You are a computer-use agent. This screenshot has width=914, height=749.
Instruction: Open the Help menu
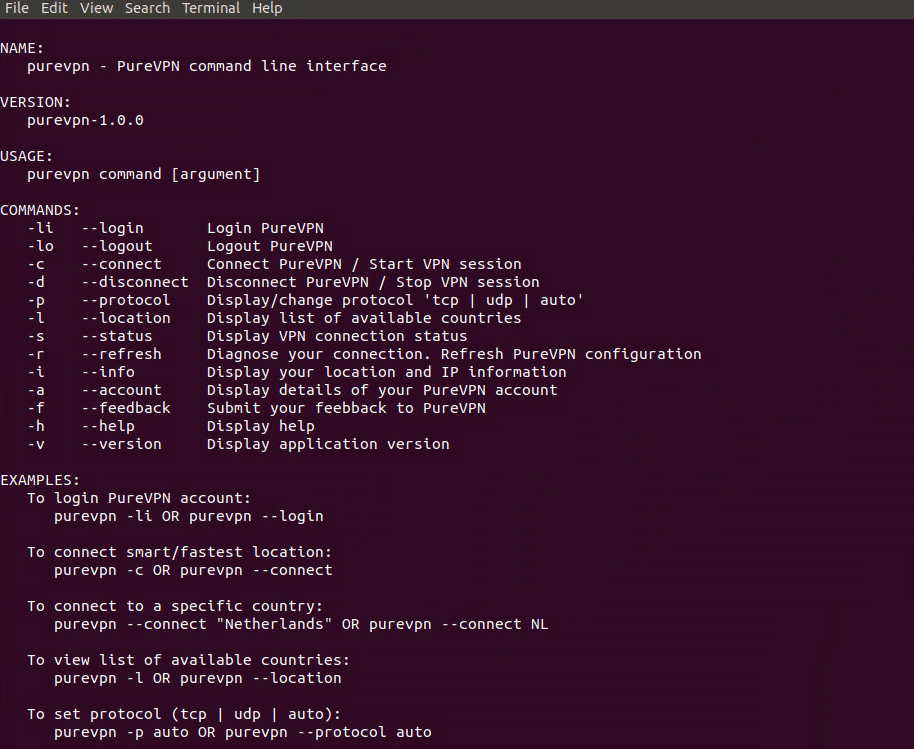point(267,8)
